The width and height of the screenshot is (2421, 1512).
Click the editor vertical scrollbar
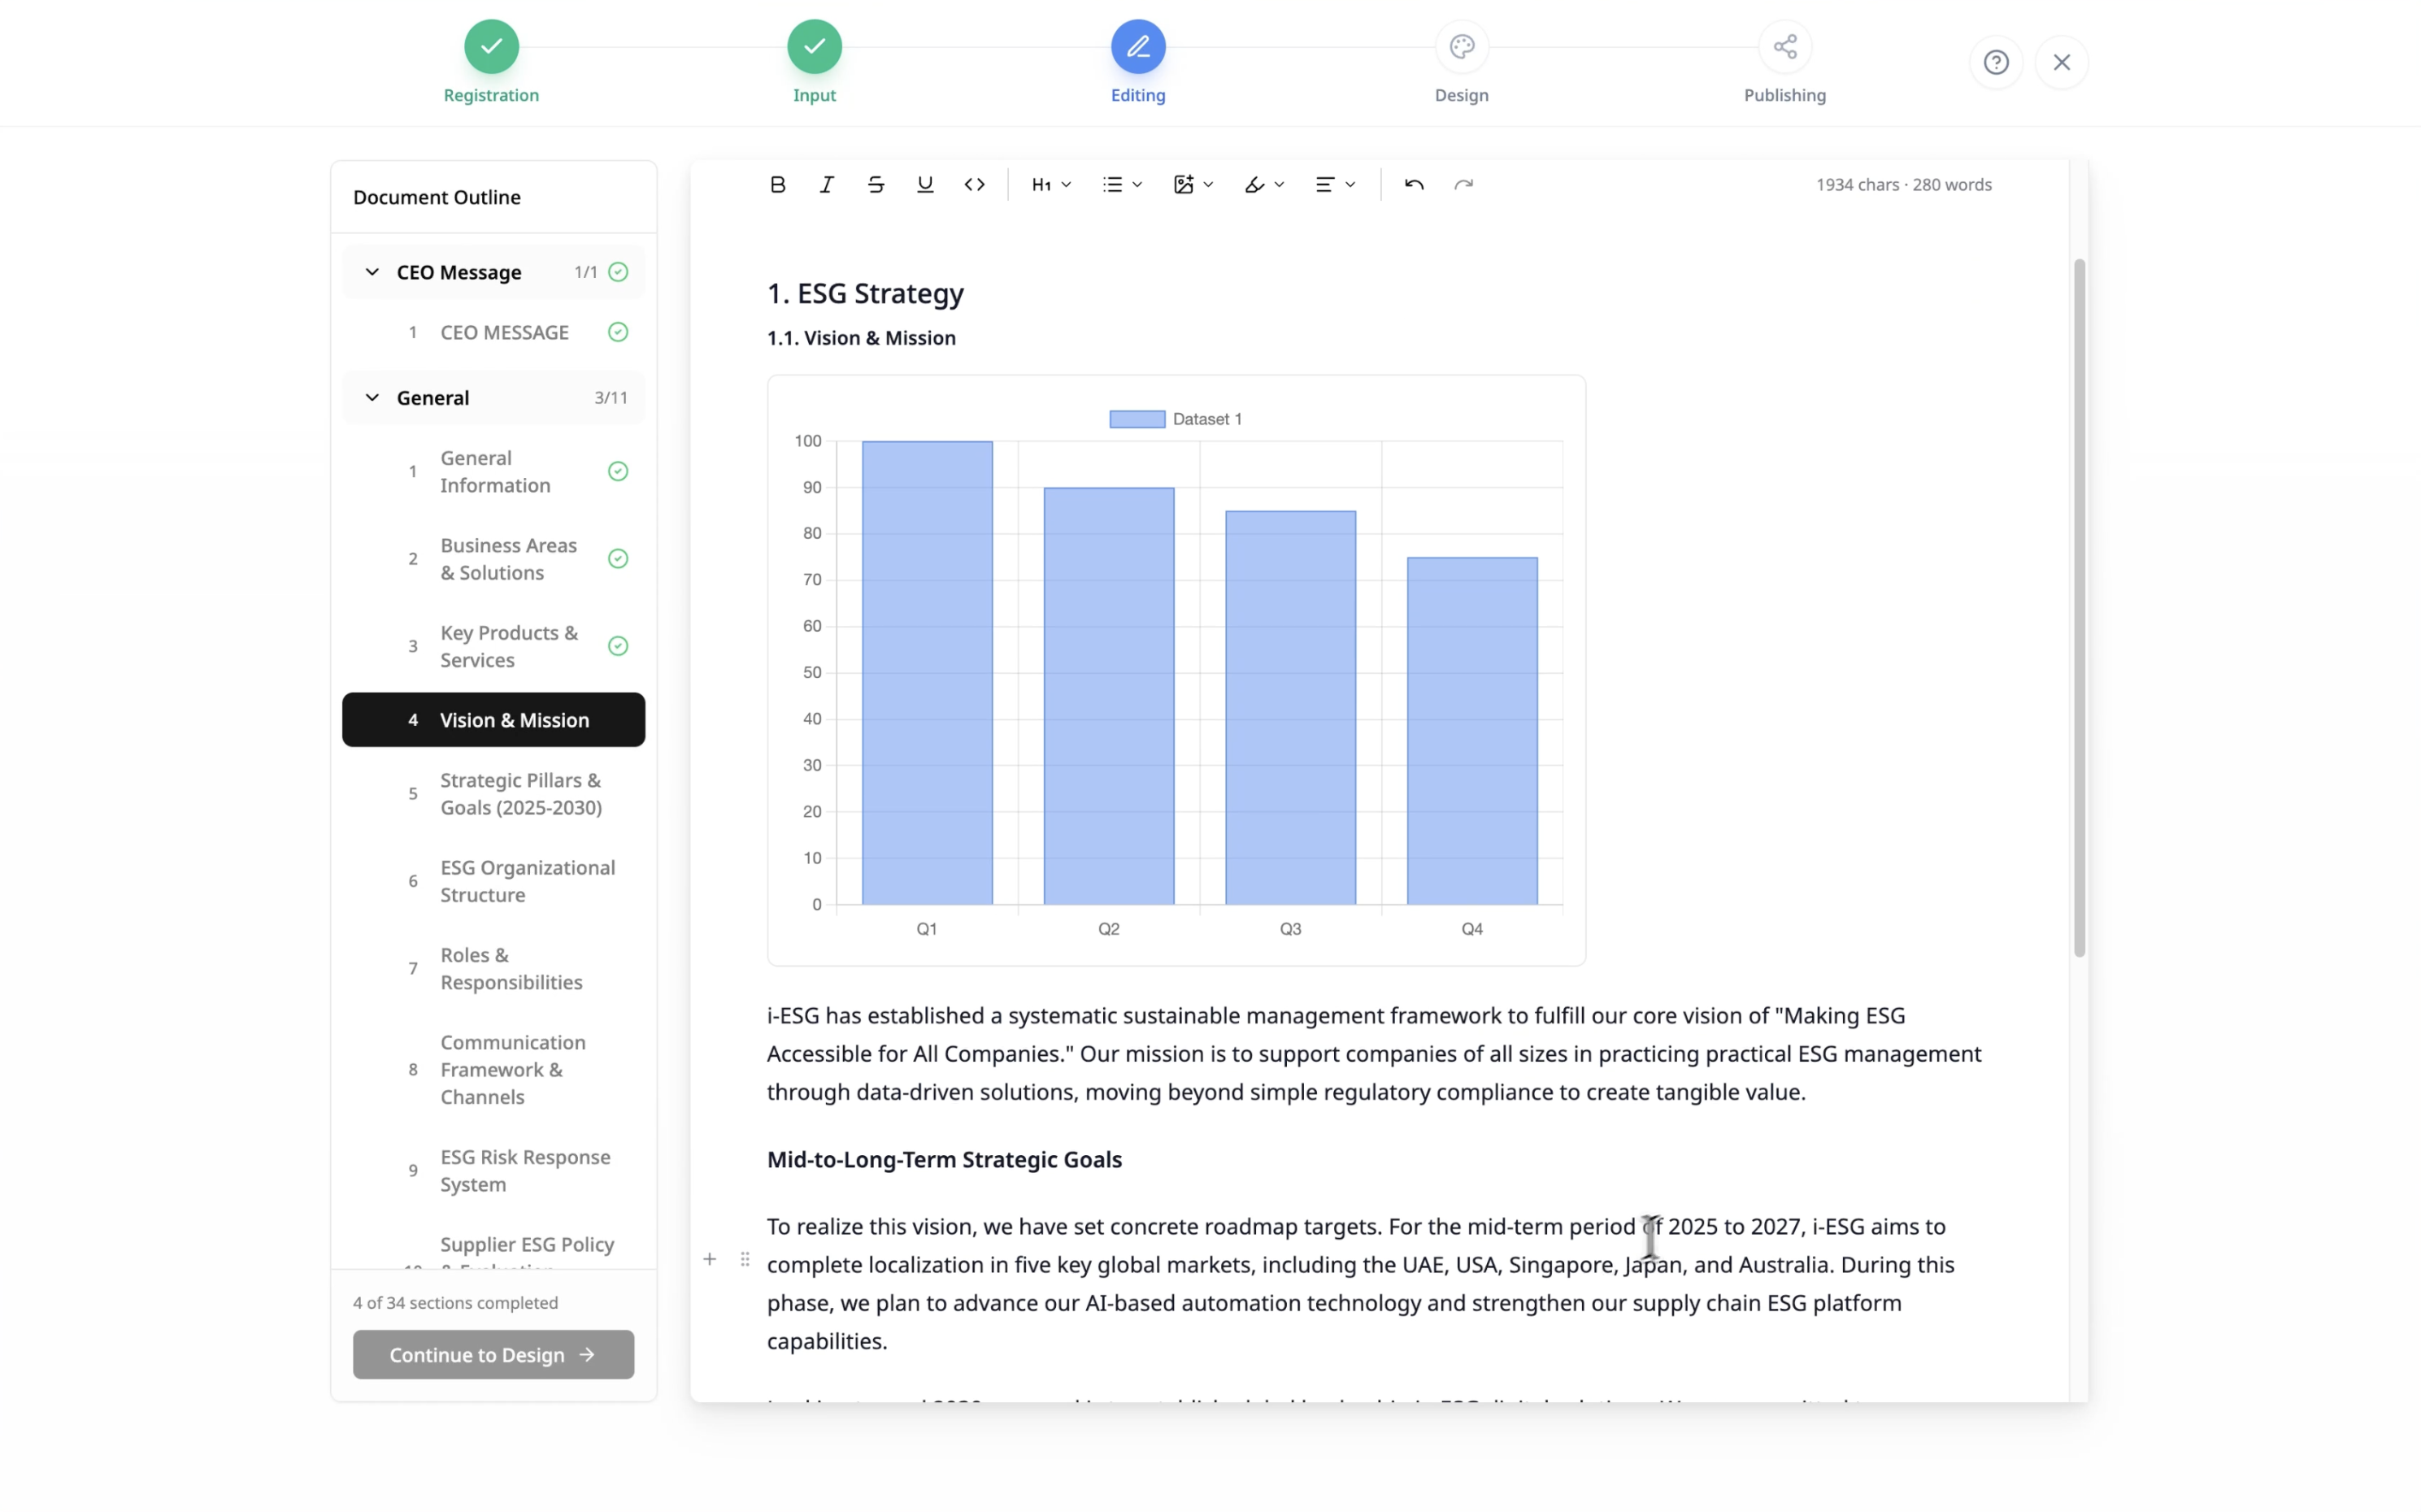coord(2079,607)
